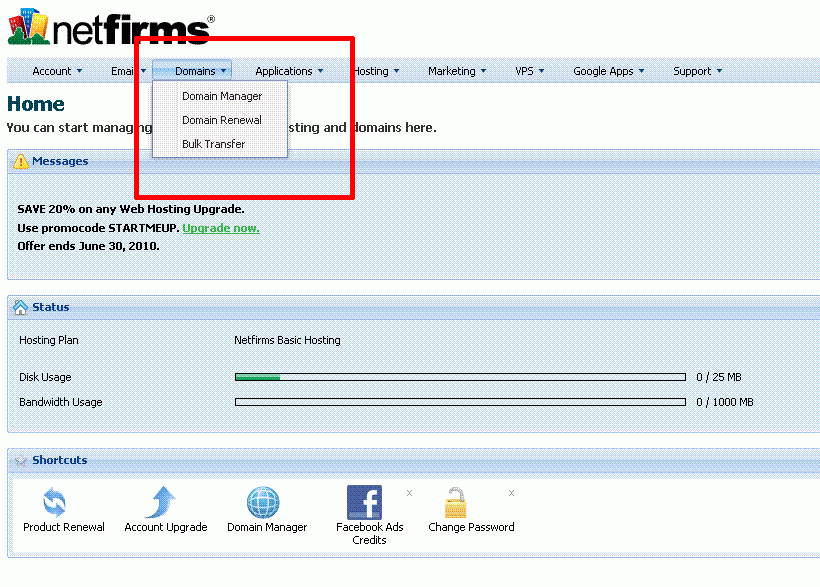Click the Bandwidth Usage progress bar
Image resolution: width=820 pixels, height=587 pixels.
pyautogui.click(x=460, y=402)
